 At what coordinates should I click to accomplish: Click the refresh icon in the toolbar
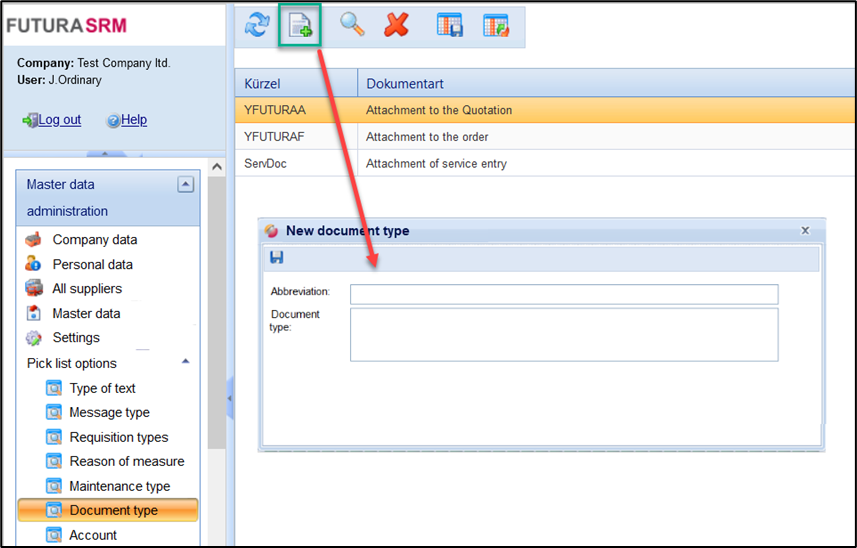click(x=256, y=25)
